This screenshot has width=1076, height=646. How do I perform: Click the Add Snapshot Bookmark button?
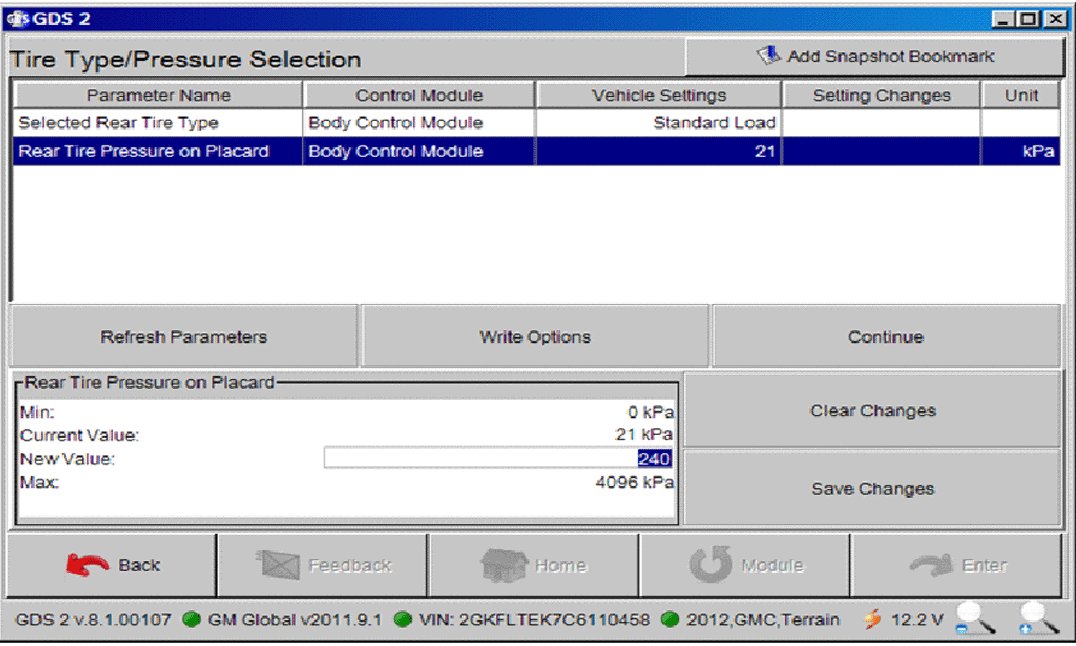tap(874, 57)
